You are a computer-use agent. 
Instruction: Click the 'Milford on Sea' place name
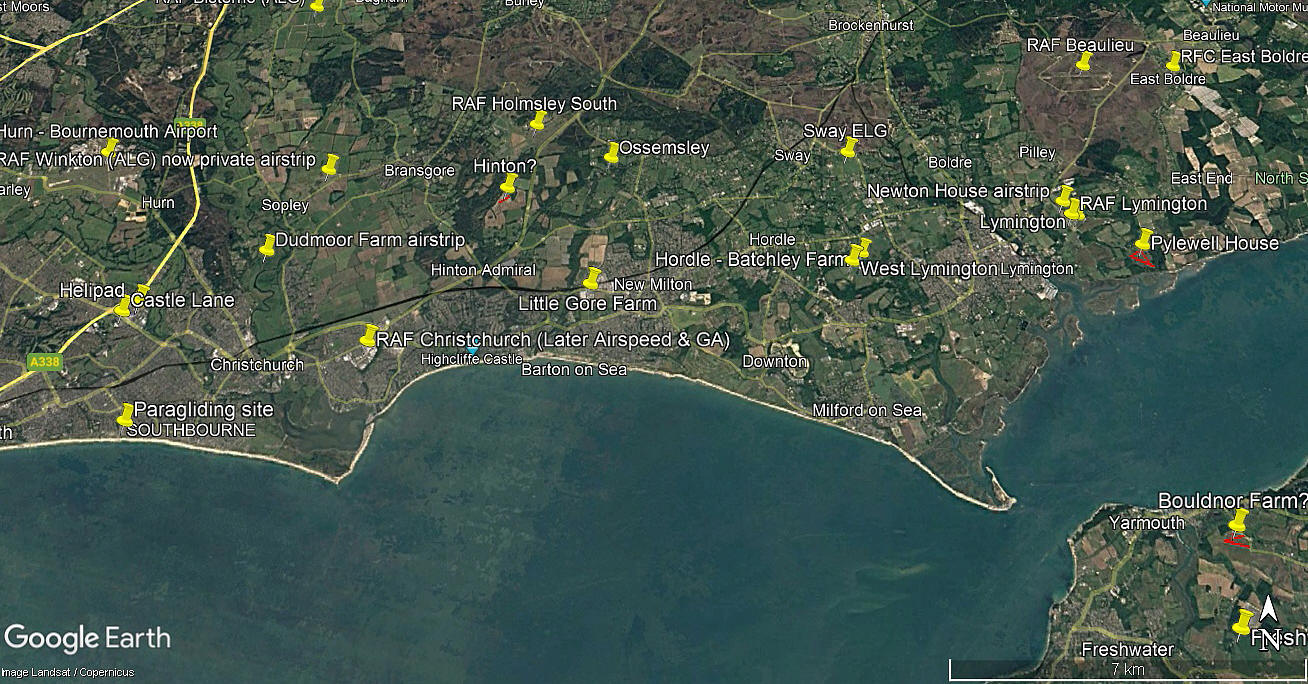[x=867, y=411]
